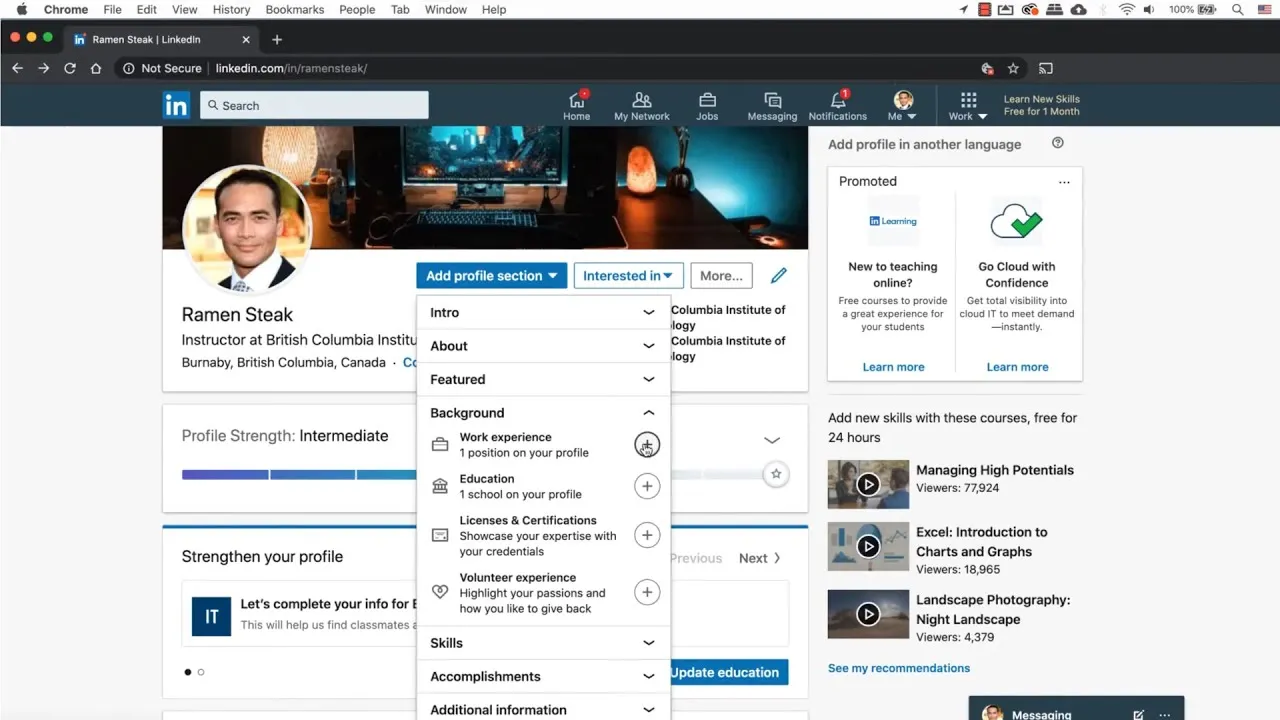Expand the About section
This screenshot has width=1280, height=720.
[x=543, y=346]
